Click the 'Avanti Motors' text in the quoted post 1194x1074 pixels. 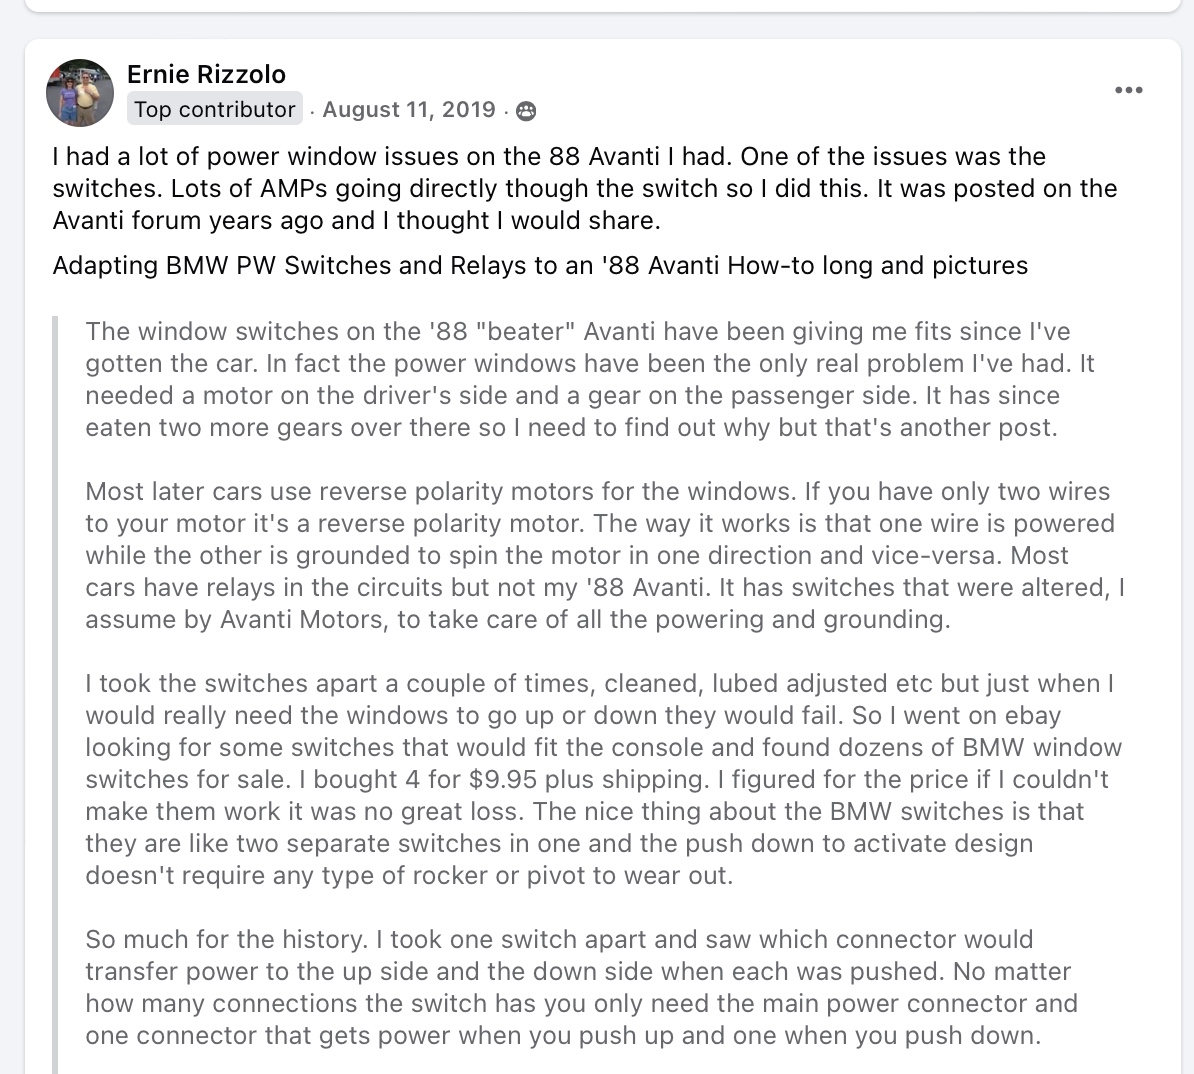[302, 619]
